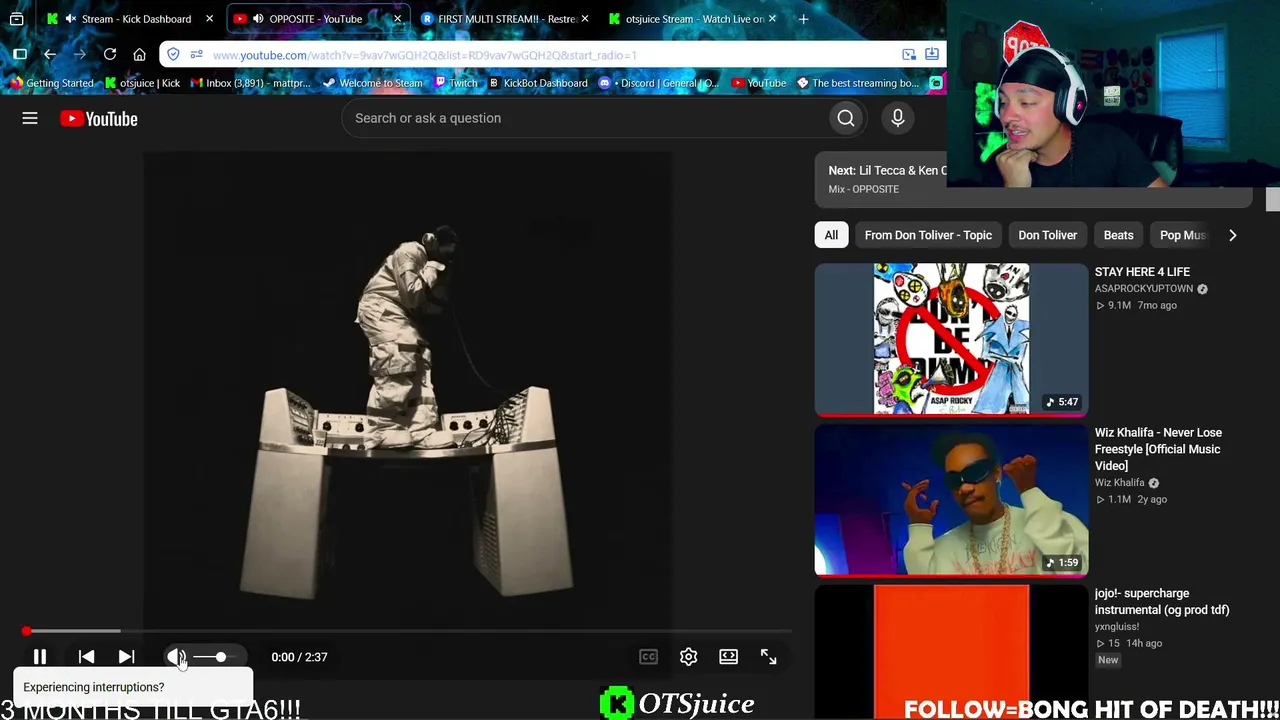This screenshot has width=1280, height=720.
Task: Reload the current page
Action: (x=110, y=54)
